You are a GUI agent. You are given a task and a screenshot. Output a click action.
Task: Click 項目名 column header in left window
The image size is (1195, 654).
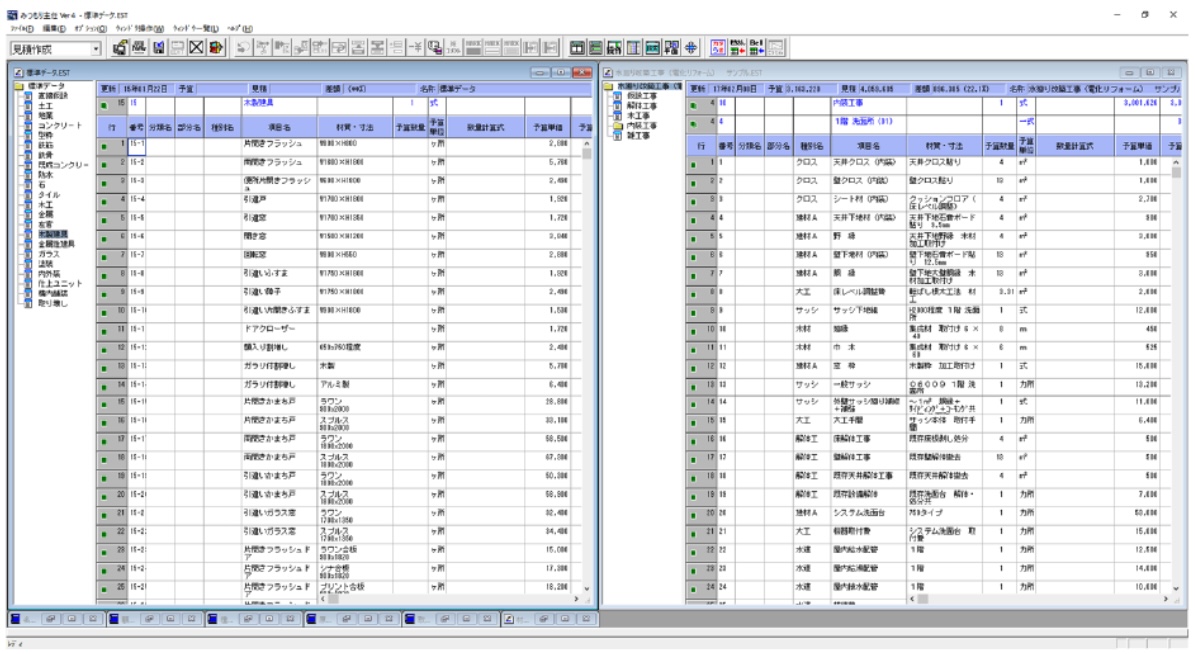click(278, 127)
